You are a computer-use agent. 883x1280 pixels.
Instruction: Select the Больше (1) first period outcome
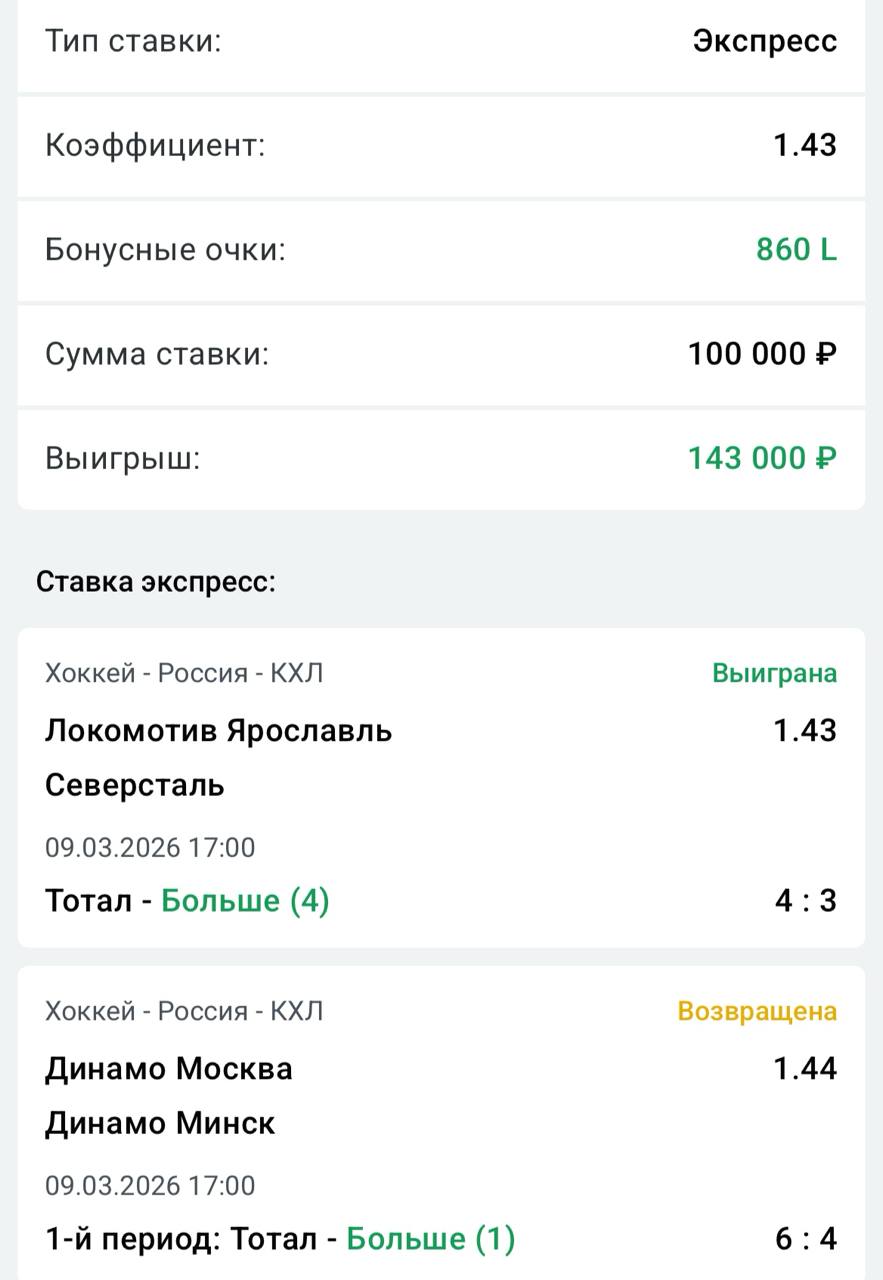tap(430, 1239)
